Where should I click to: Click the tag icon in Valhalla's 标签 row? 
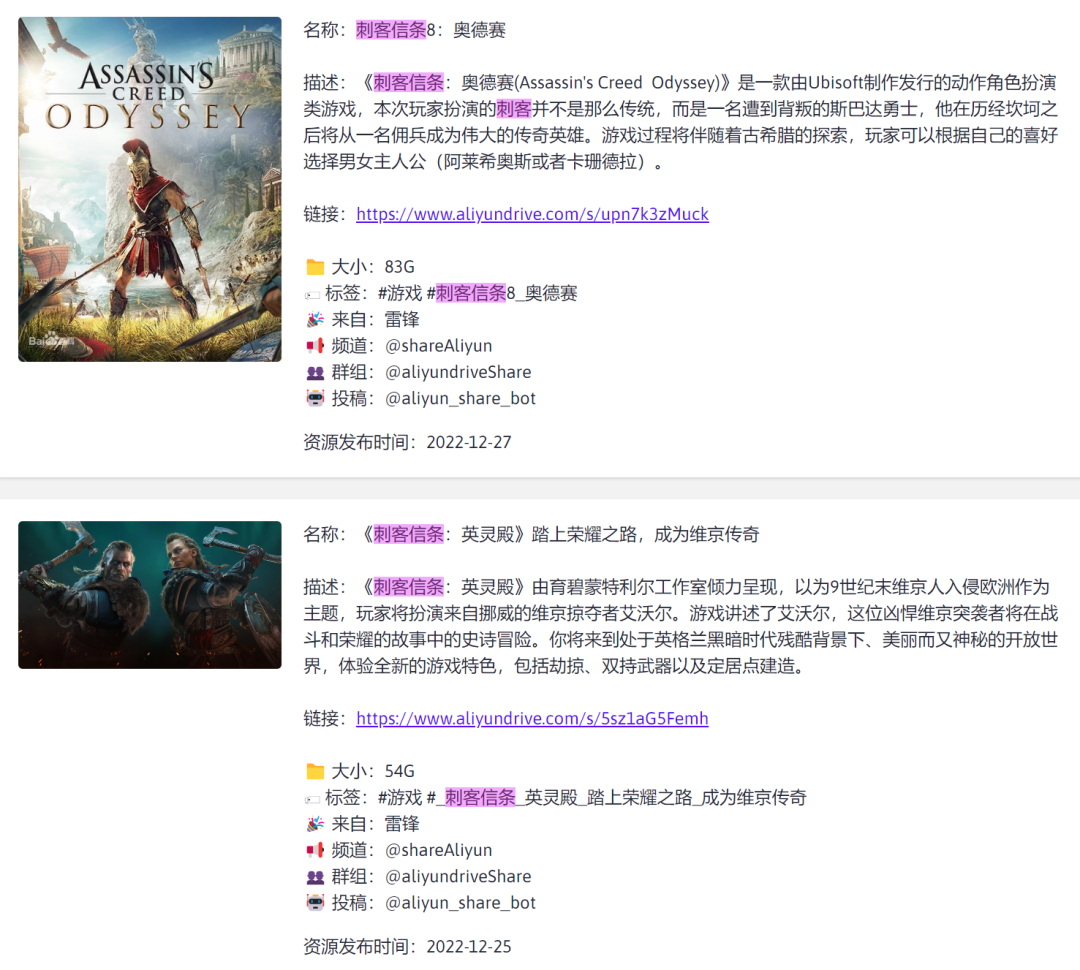pyautogui.click(x=312, y=799)
